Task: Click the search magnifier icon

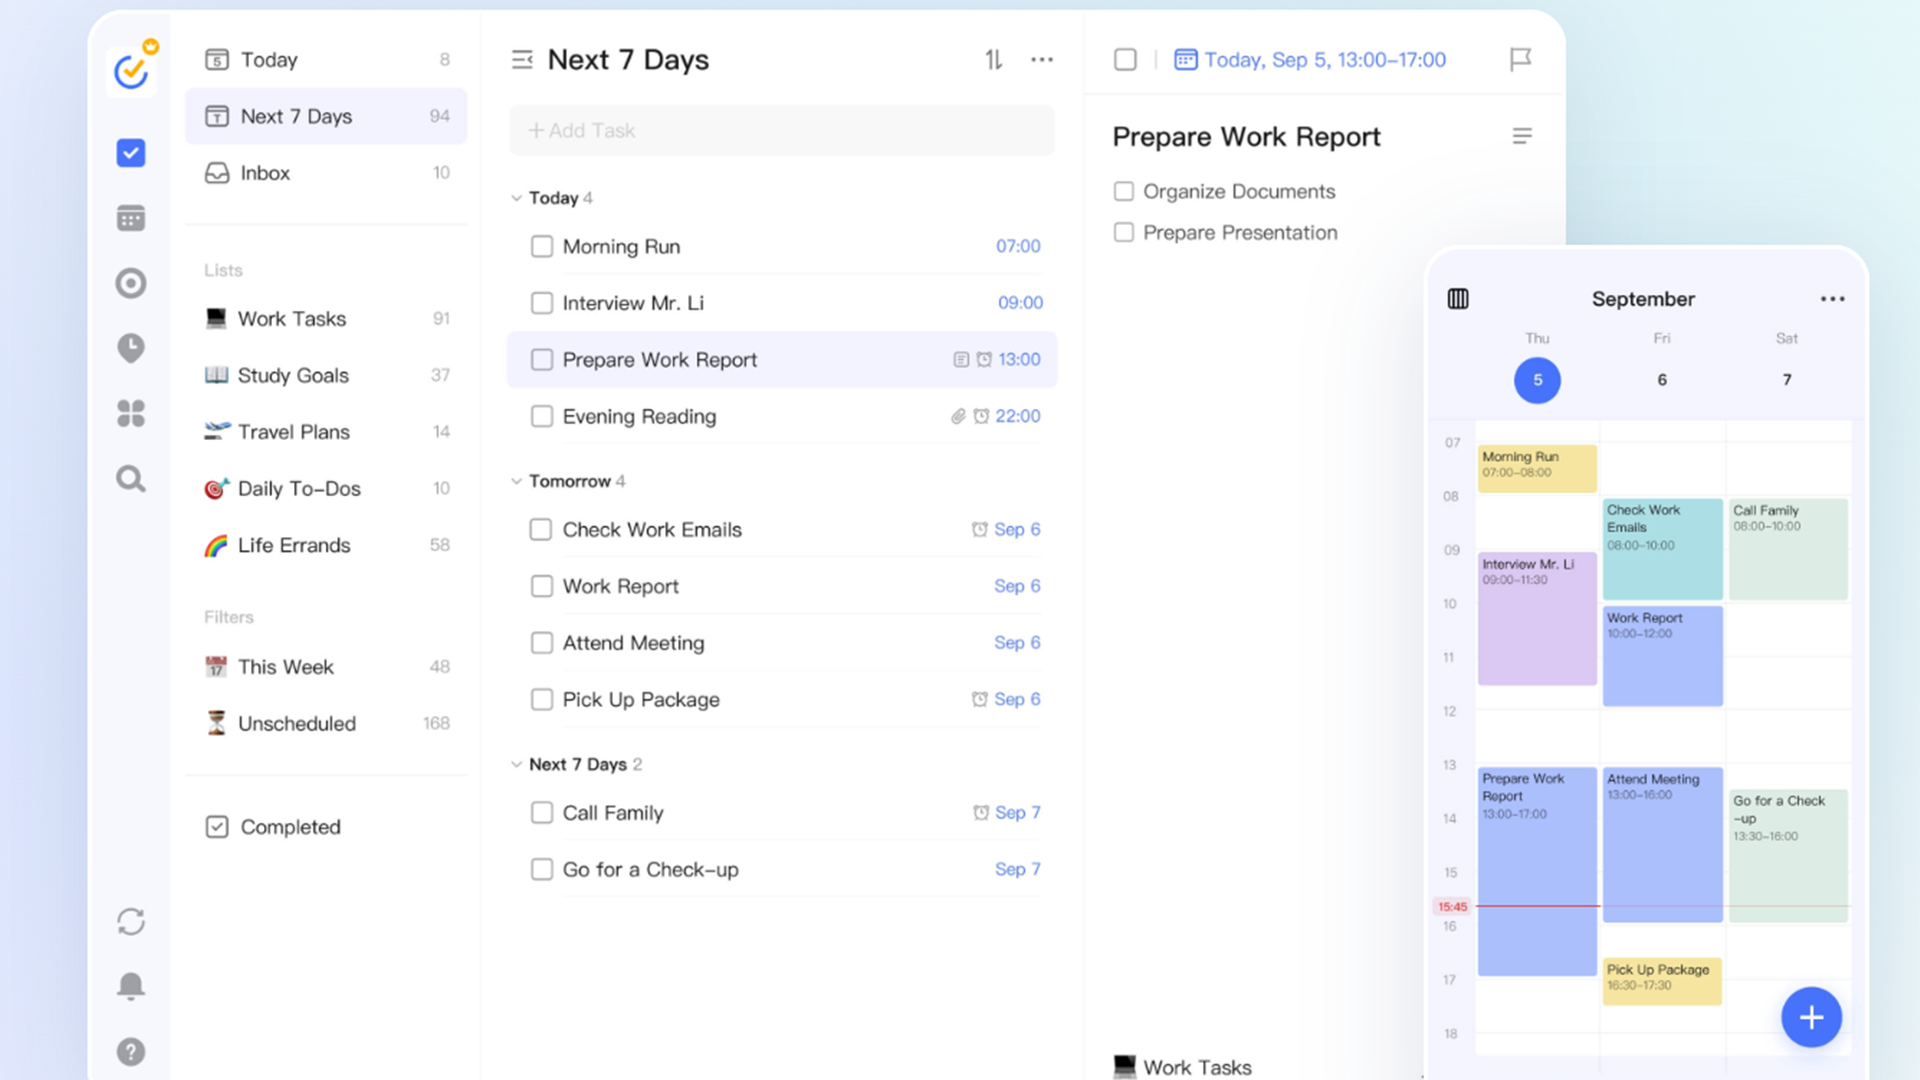Action: point(131,479)
